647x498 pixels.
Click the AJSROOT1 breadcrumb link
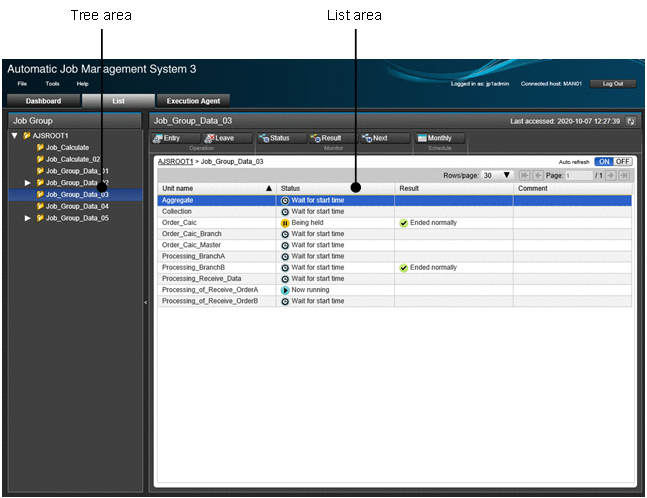coord(175,161)
